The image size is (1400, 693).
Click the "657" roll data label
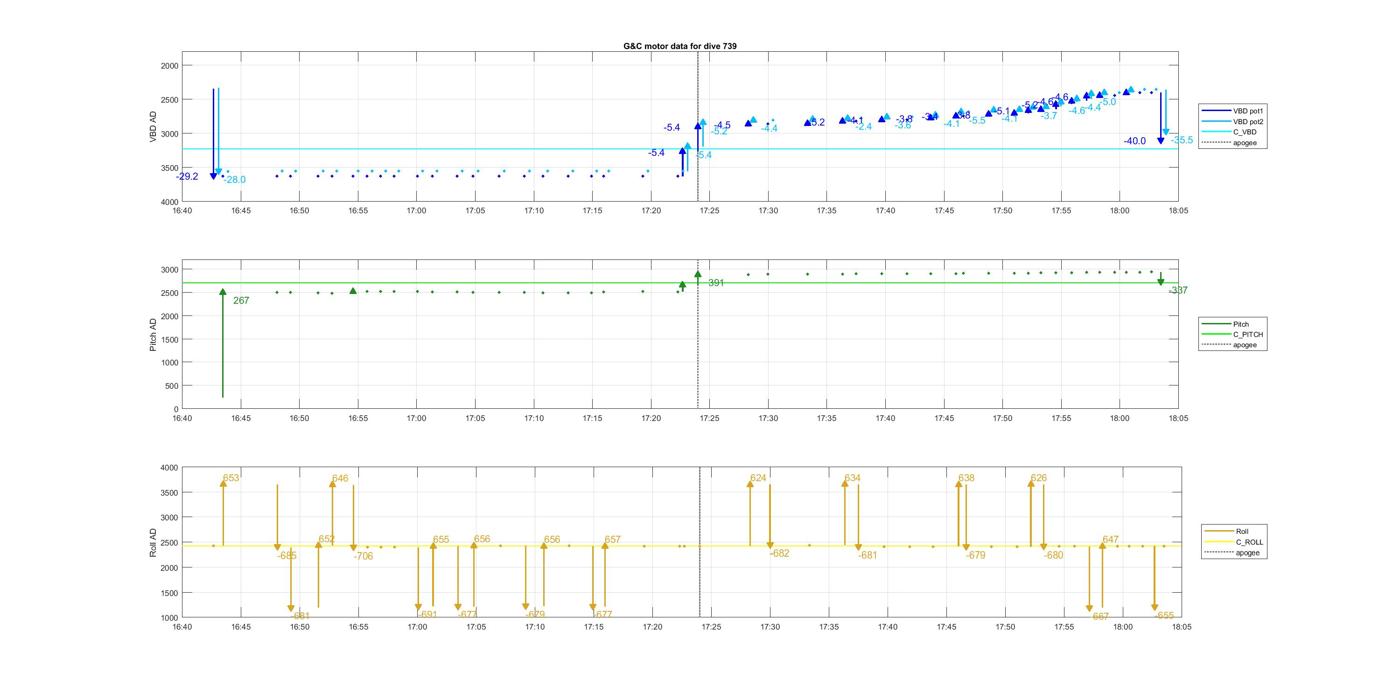(612, 539)
